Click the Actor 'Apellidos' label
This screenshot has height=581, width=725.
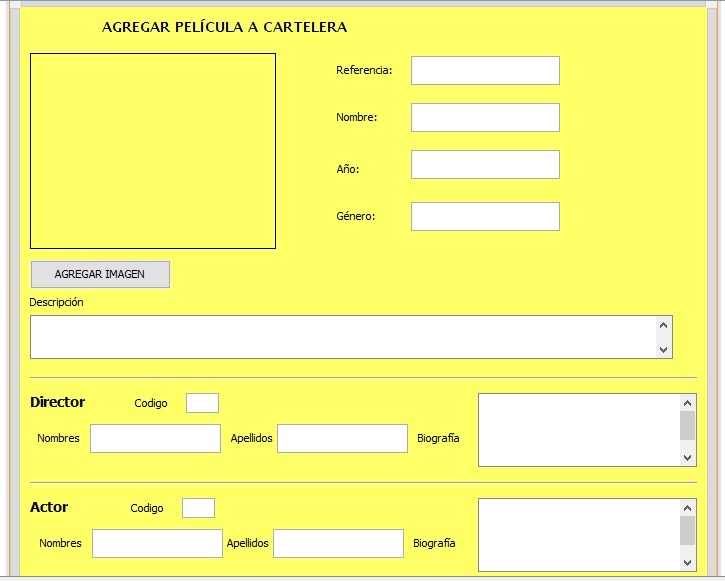coord(247,543)
